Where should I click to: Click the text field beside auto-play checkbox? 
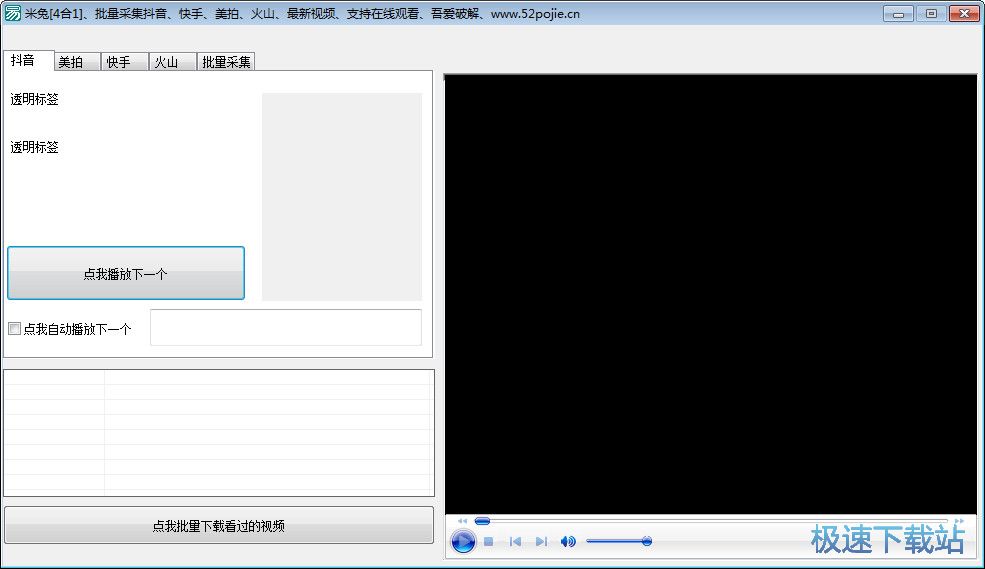286,328
